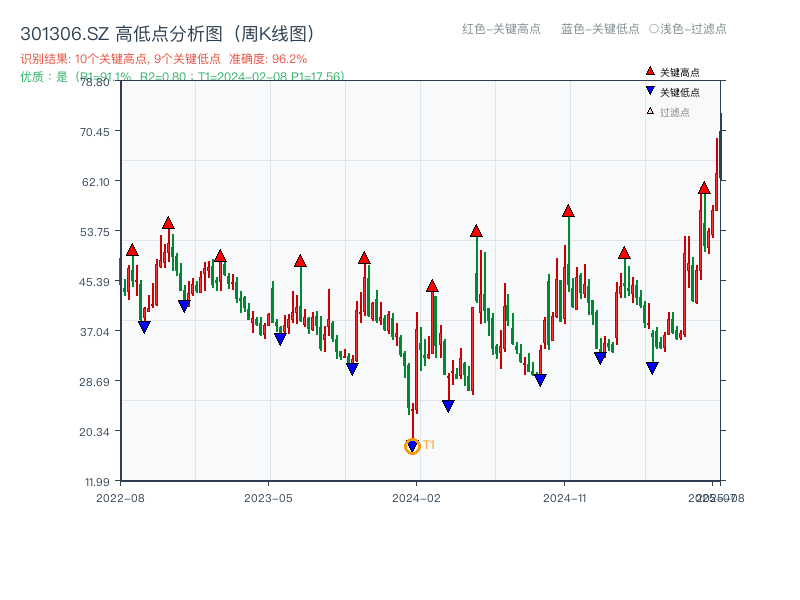
Task: Click the deepest blue low marker above T1
Action: pyautogui.click(x=447, y=404)
